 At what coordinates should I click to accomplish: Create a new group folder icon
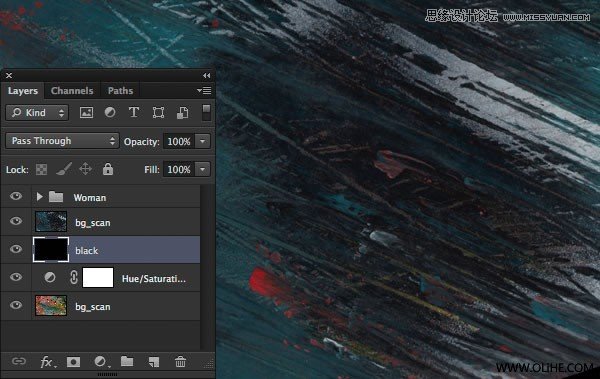click(x=127, y=361)
